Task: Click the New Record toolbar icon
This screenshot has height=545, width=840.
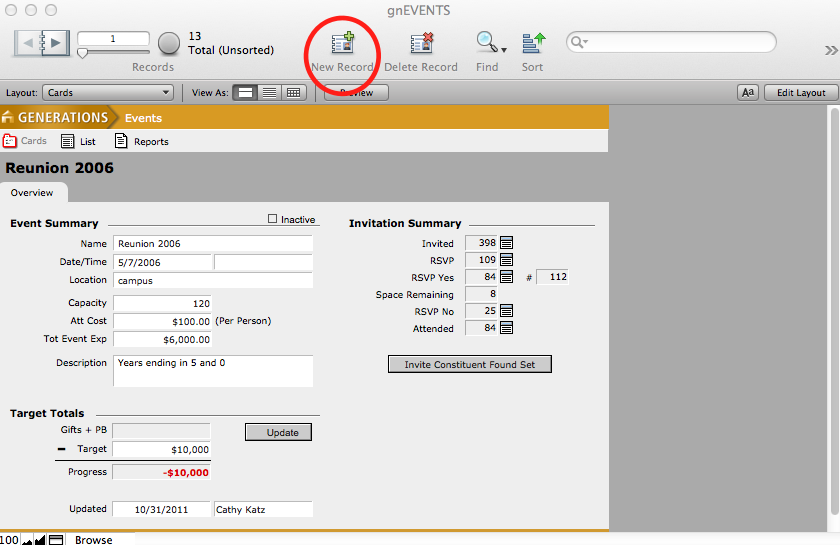Action: tap(343, 43)
